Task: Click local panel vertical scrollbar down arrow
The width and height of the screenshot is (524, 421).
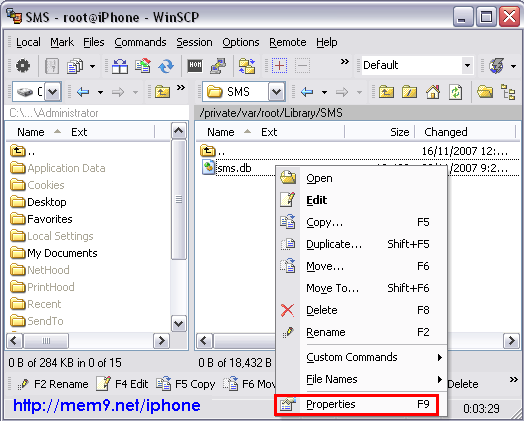Action: pyautogui.click(x=178, y=323)
